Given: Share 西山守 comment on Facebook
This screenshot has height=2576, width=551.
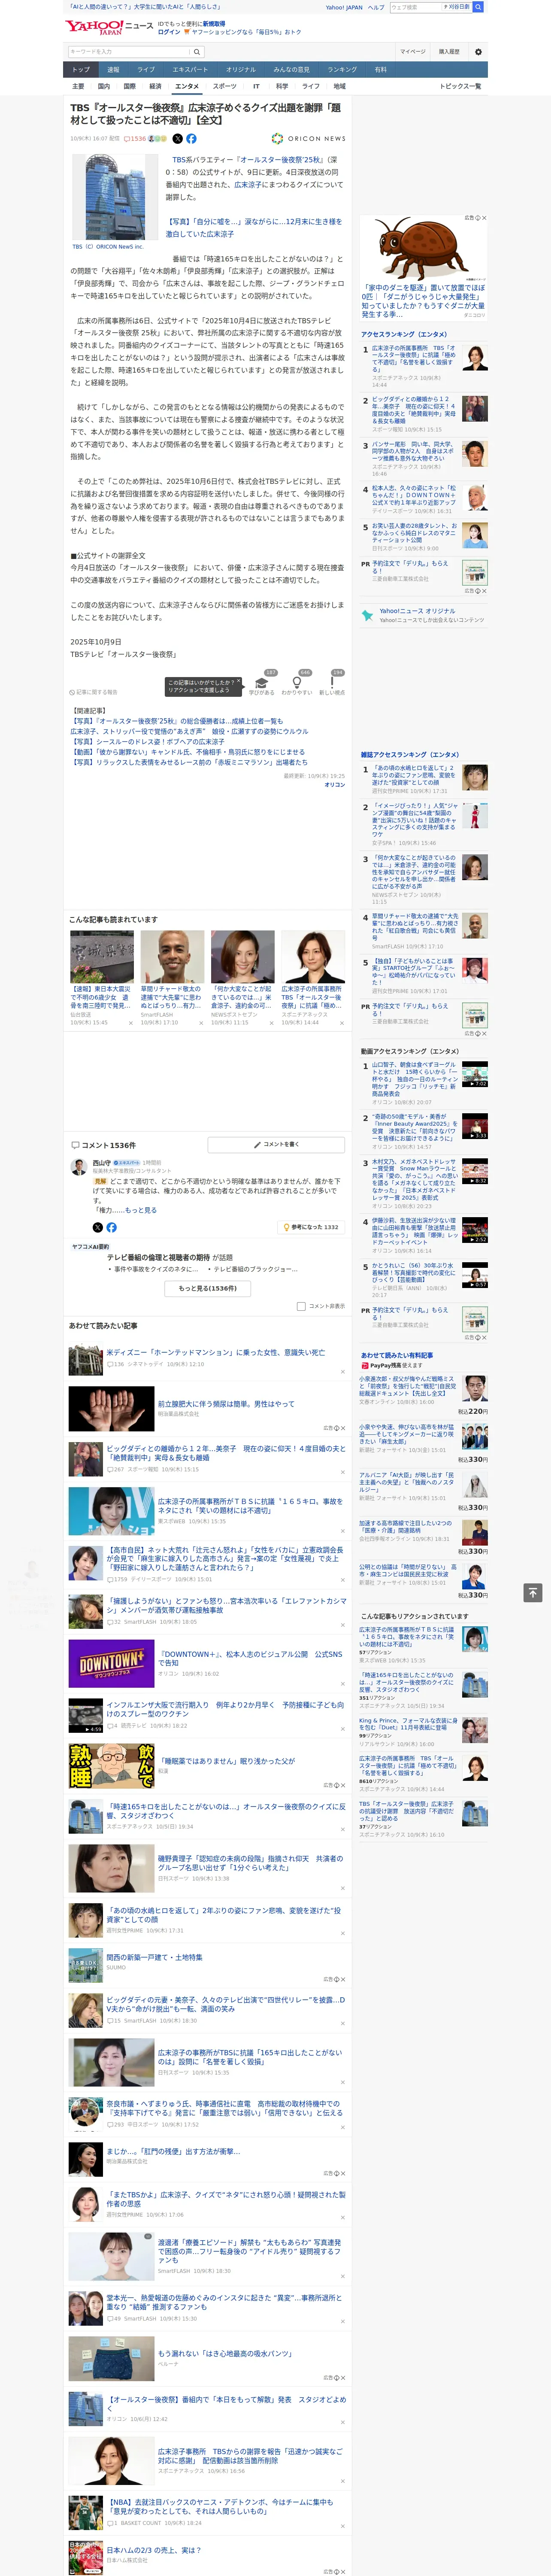Looking at the screenshot, I should pyautogui.click(x=111, y=1226).
